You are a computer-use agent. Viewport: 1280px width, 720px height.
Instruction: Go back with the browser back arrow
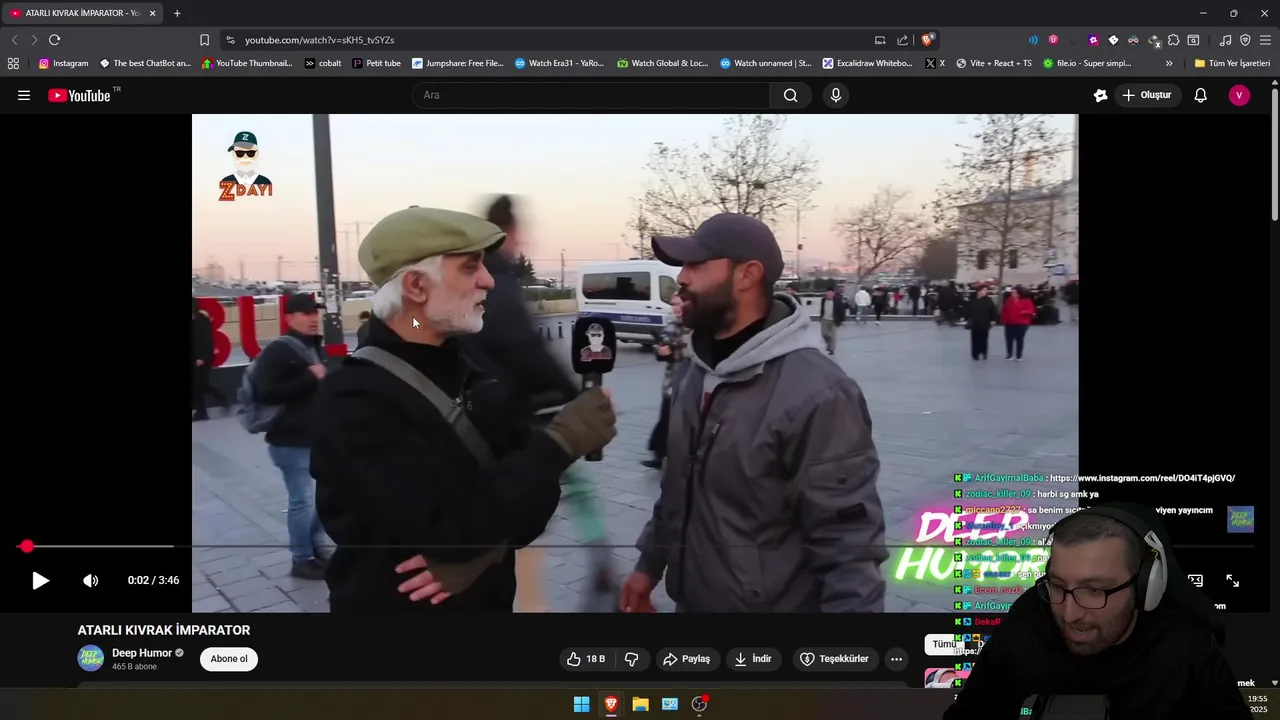coord(14,40)
